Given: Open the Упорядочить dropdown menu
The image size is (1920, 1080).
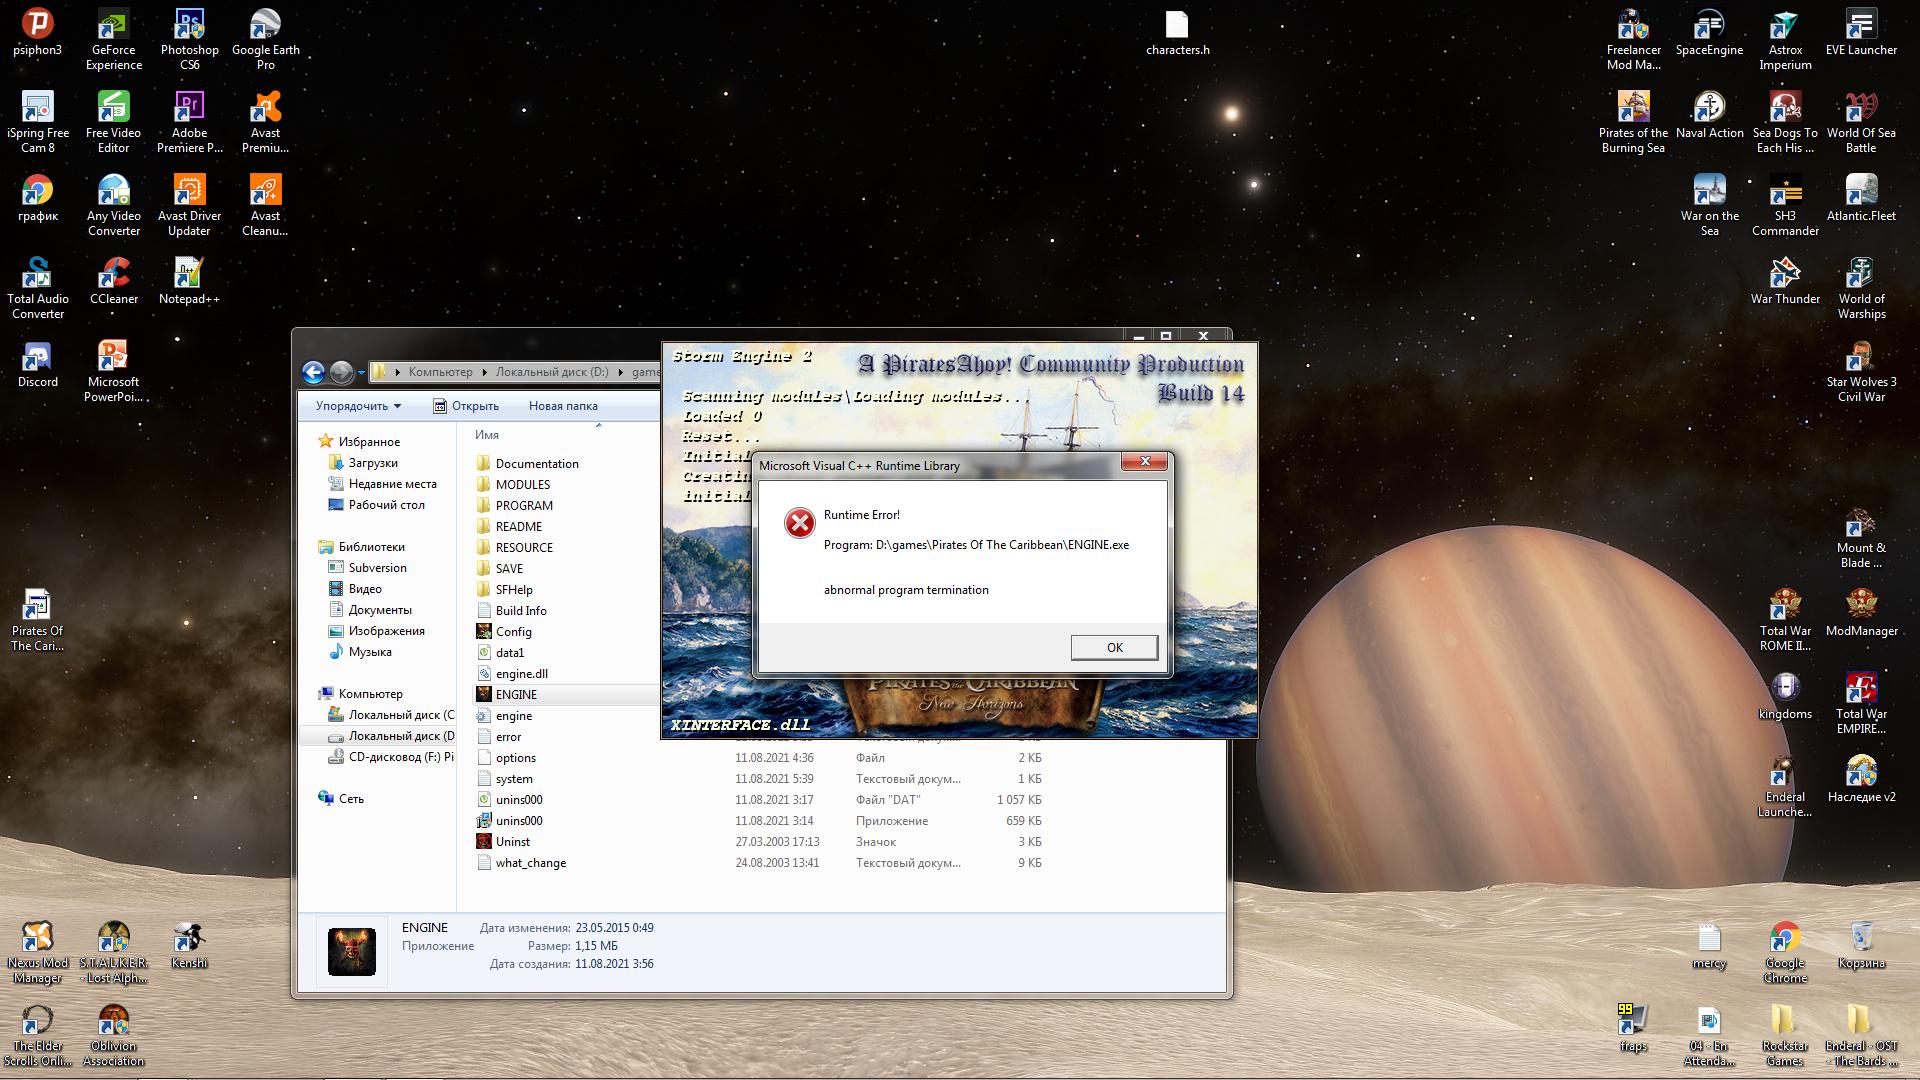Looking at the screenshot, I should coord(358,406).
